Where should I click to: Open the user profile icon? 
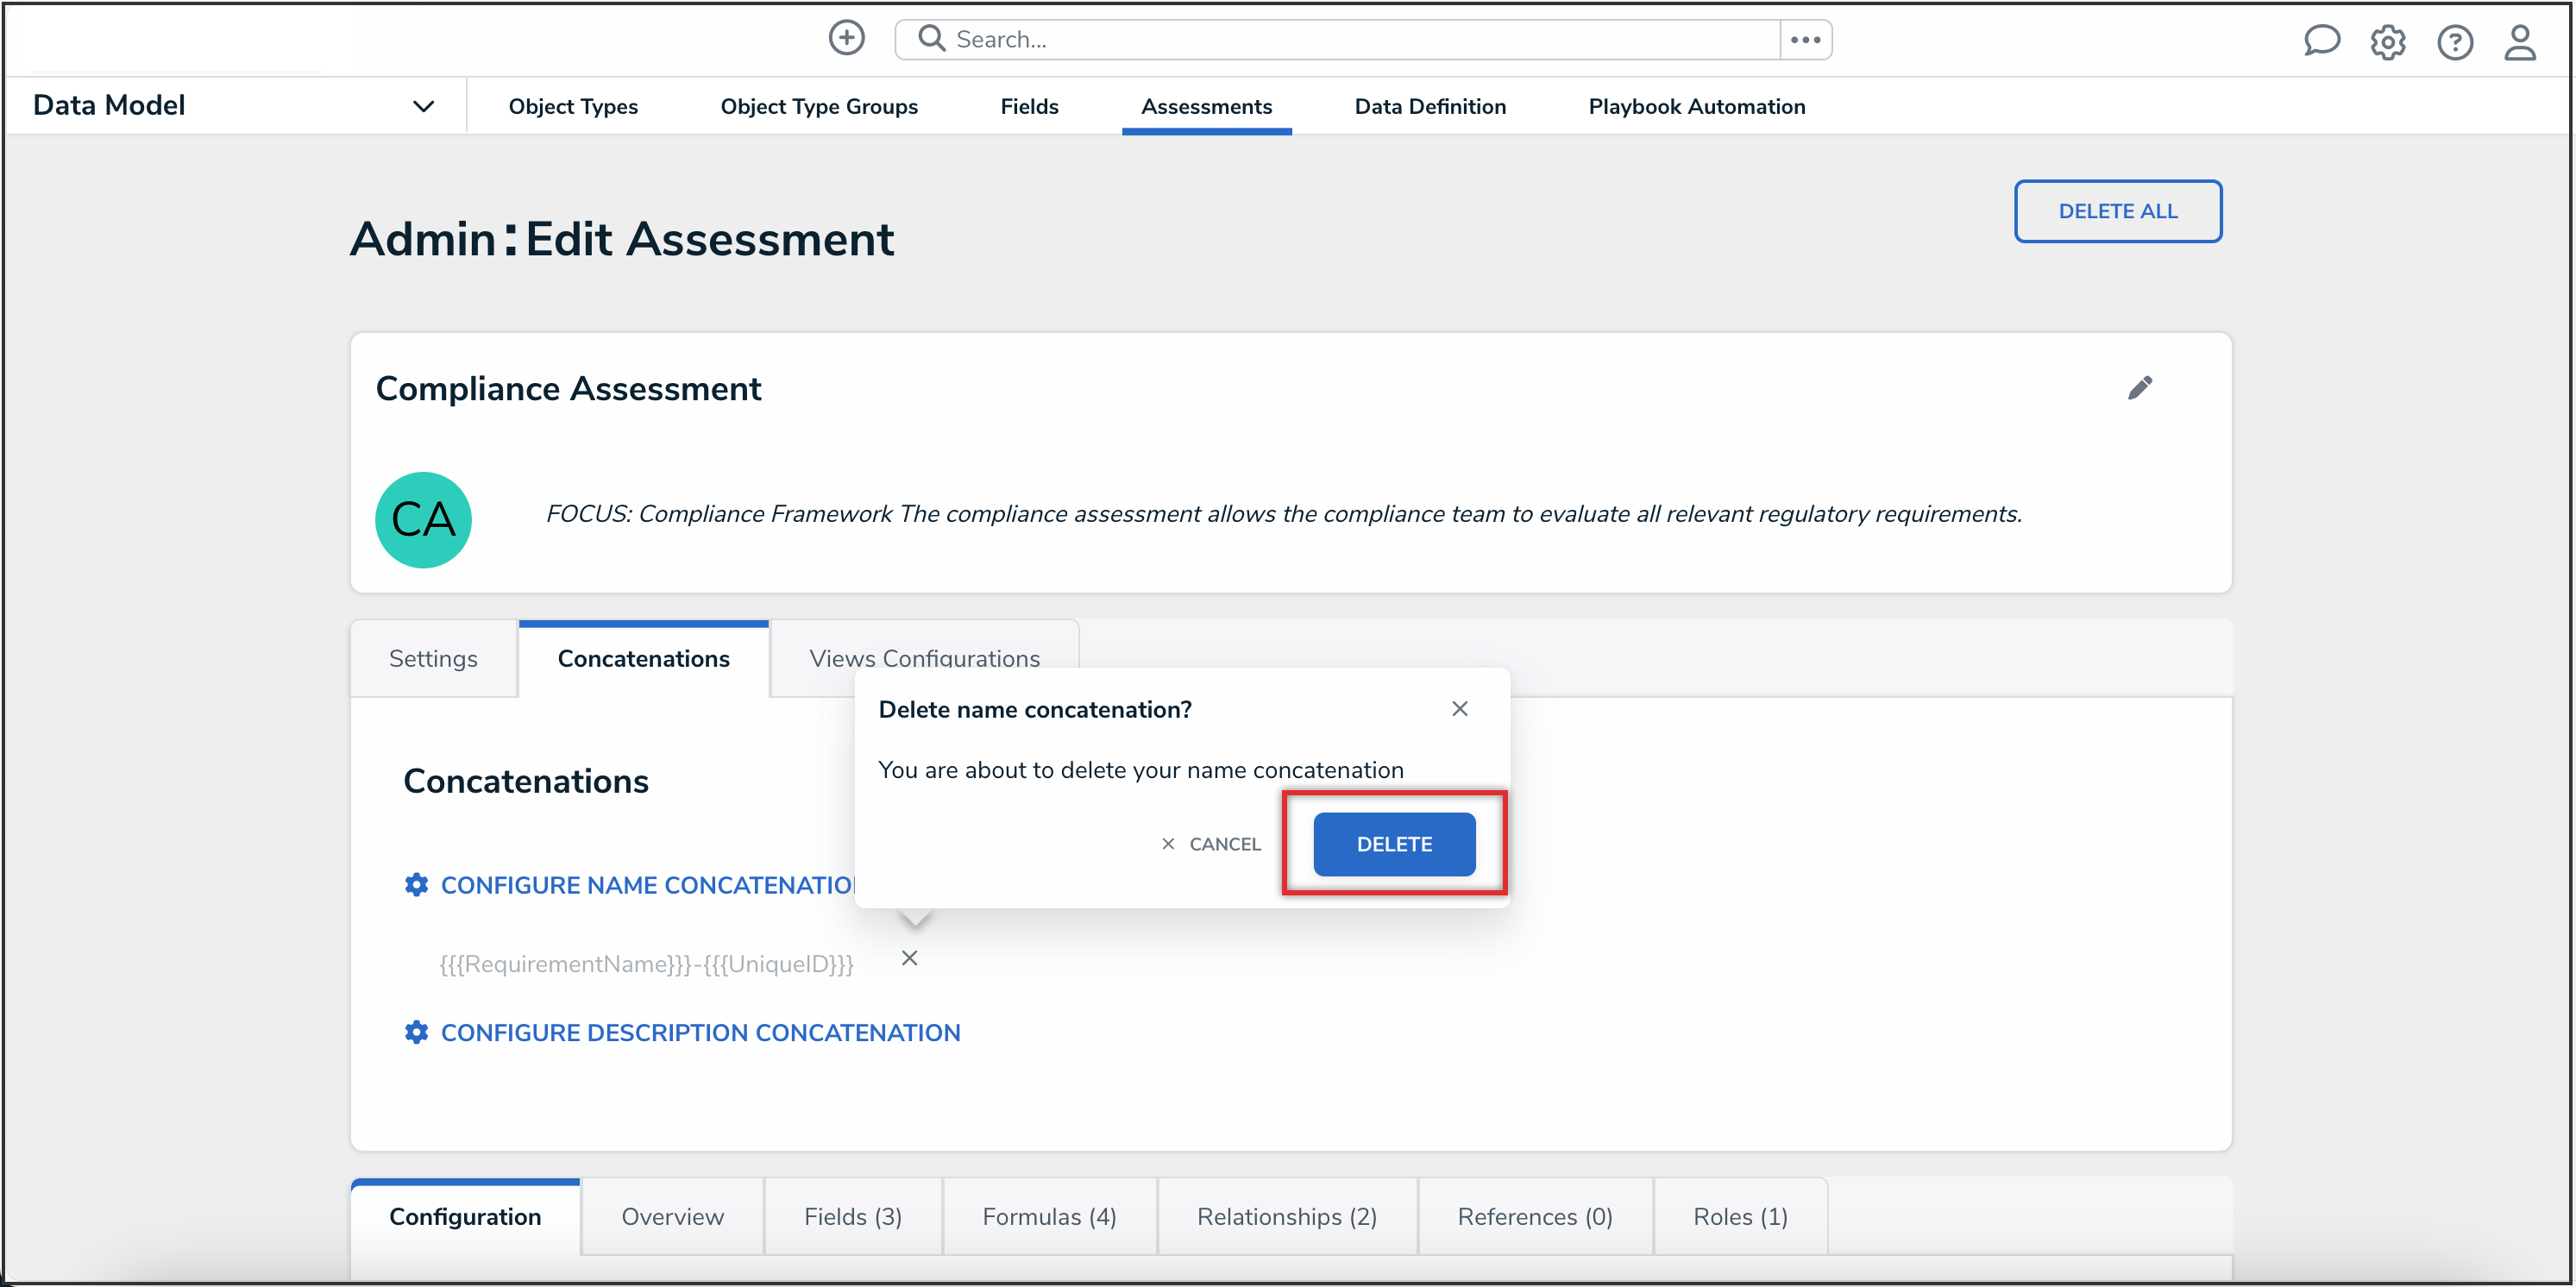click(x=2519, y=42)
